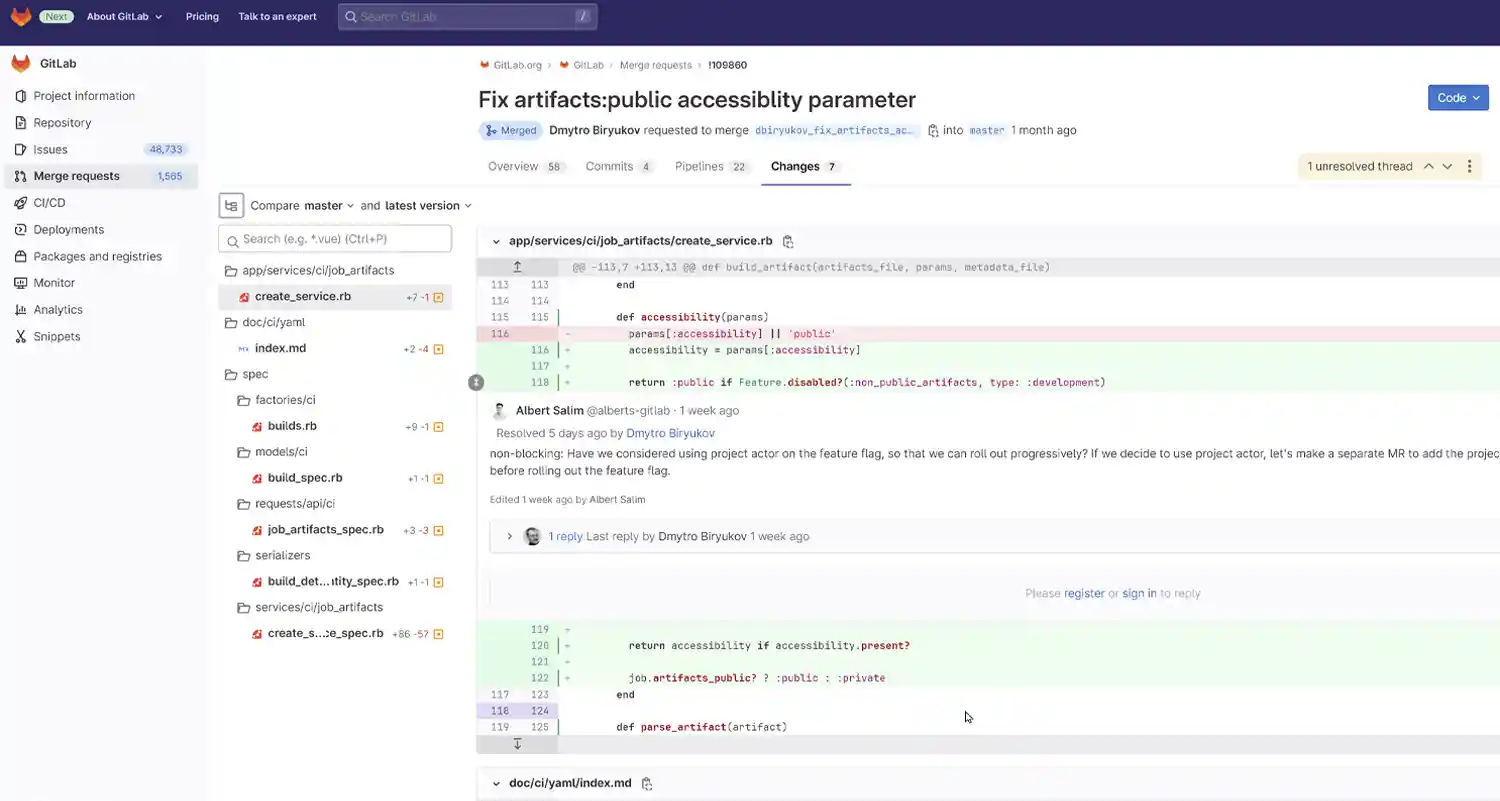Click the GitLab project avatar in sidebar
This screenshot has width=1500, height=801.
21,64
